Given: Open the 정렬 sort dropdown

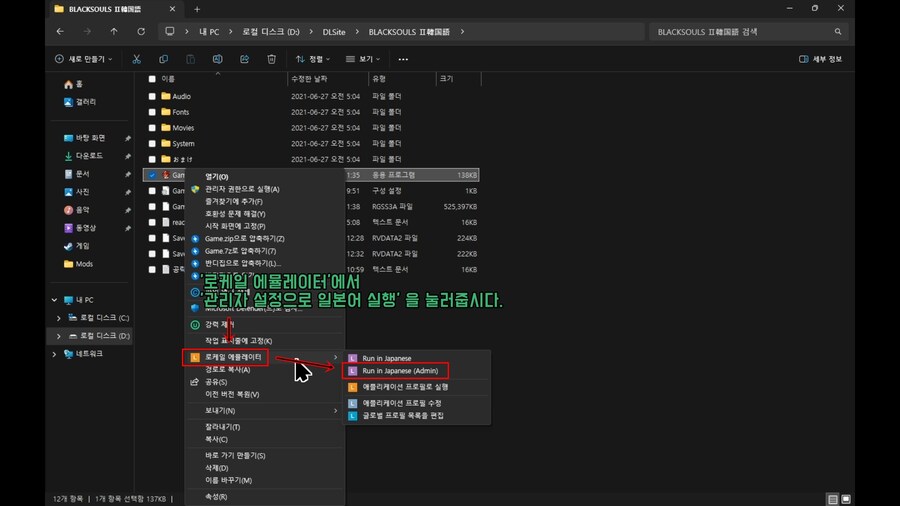Looking at the screenshot, I should (313, 59).
